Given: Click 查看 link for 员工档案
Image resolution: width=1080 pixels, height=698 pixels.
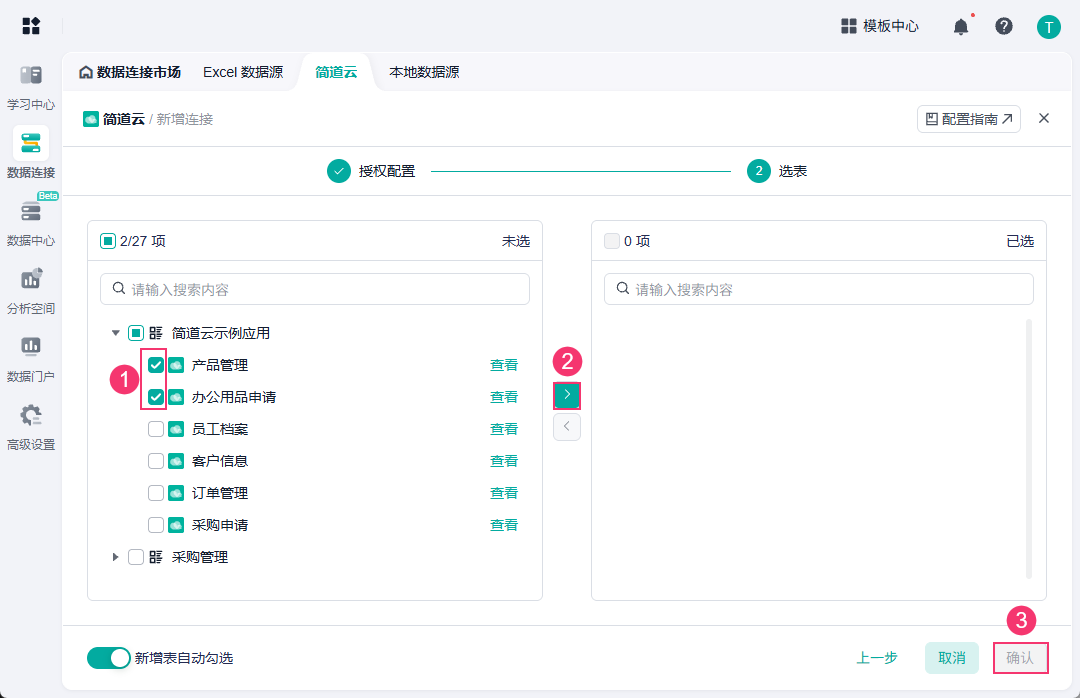Looking at the screenshot, I should (x=503, y=429).
